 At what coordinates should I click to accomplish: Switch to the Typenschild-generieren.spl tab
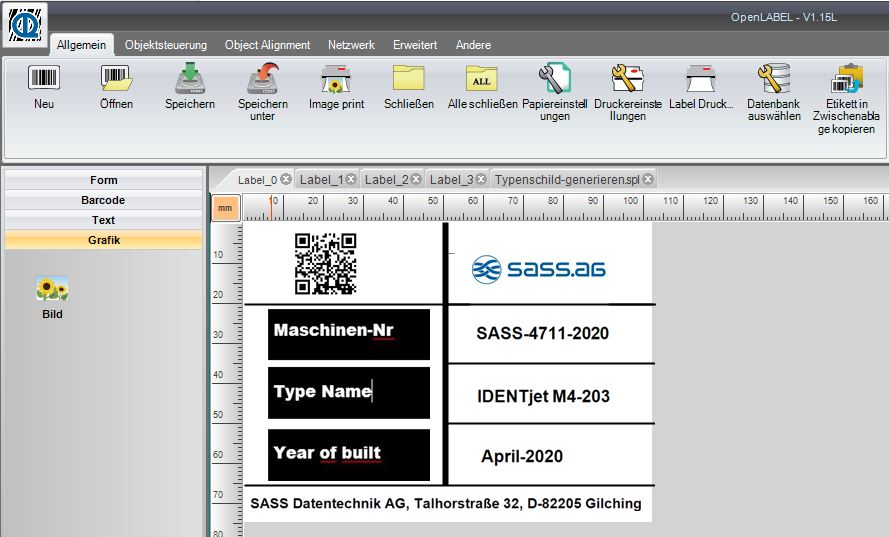point(567,180)
